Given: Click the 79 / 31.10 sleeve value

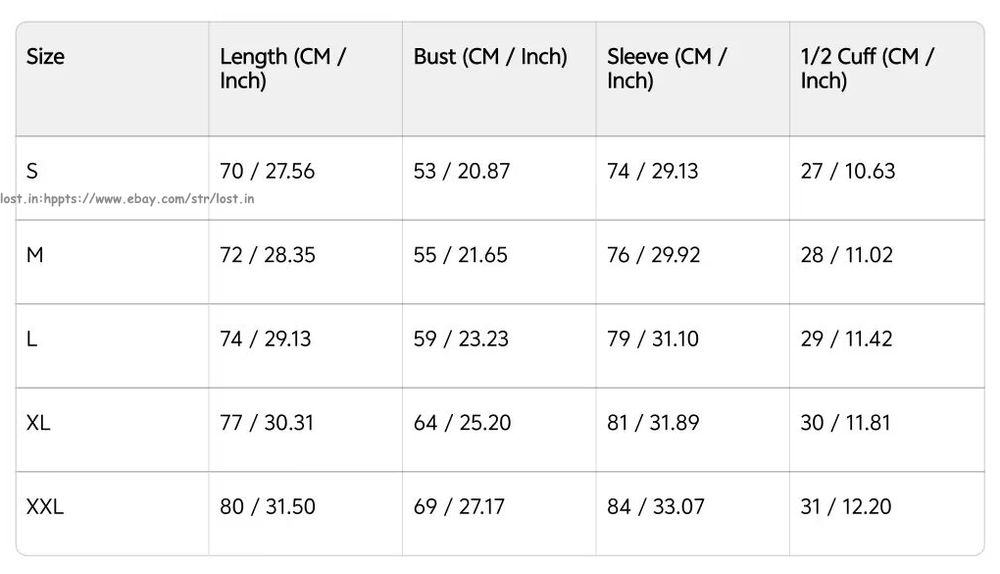Looking at the screenshot, I should coord(654,339).
